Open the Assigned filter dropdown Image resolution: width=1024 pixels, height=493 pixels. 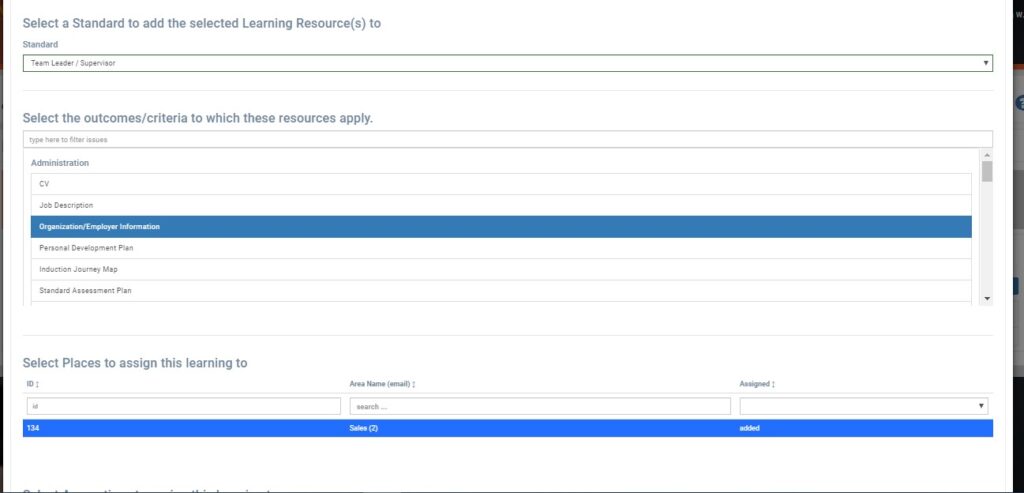point(863,406)
